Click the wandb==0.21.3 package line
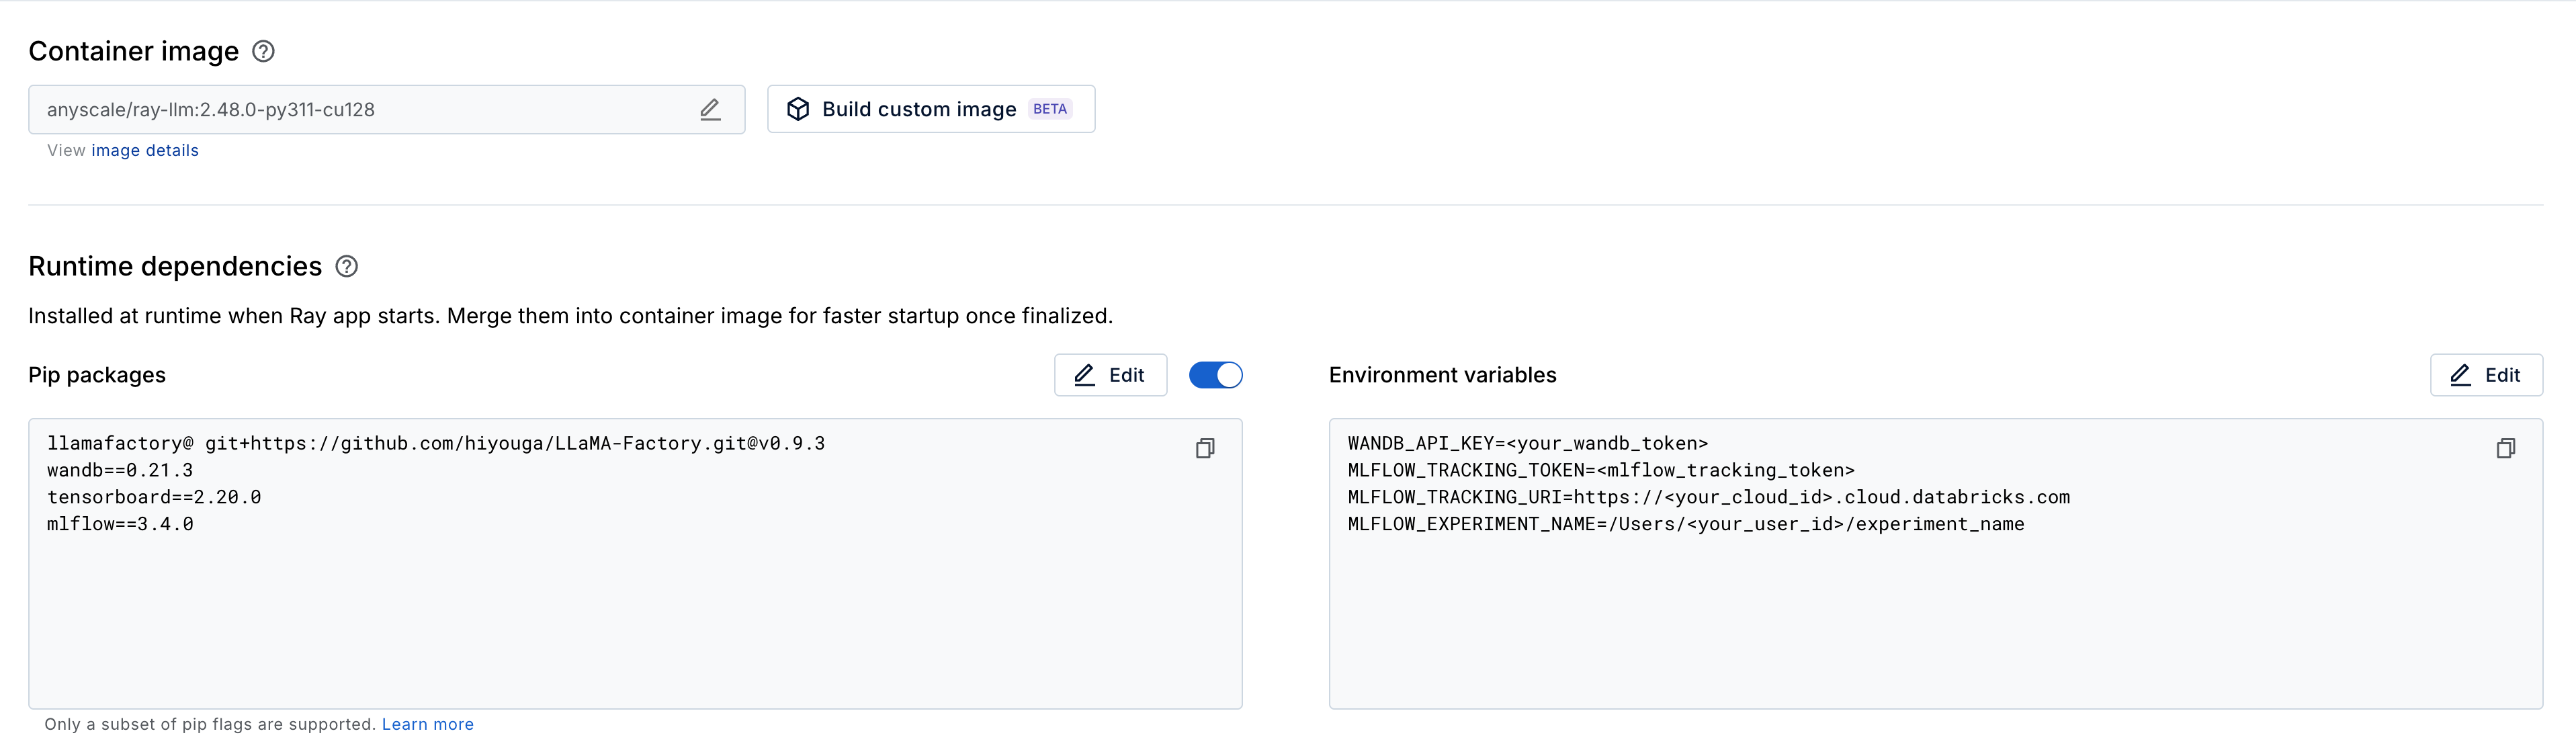2576x754 pixels. point(120,470)
